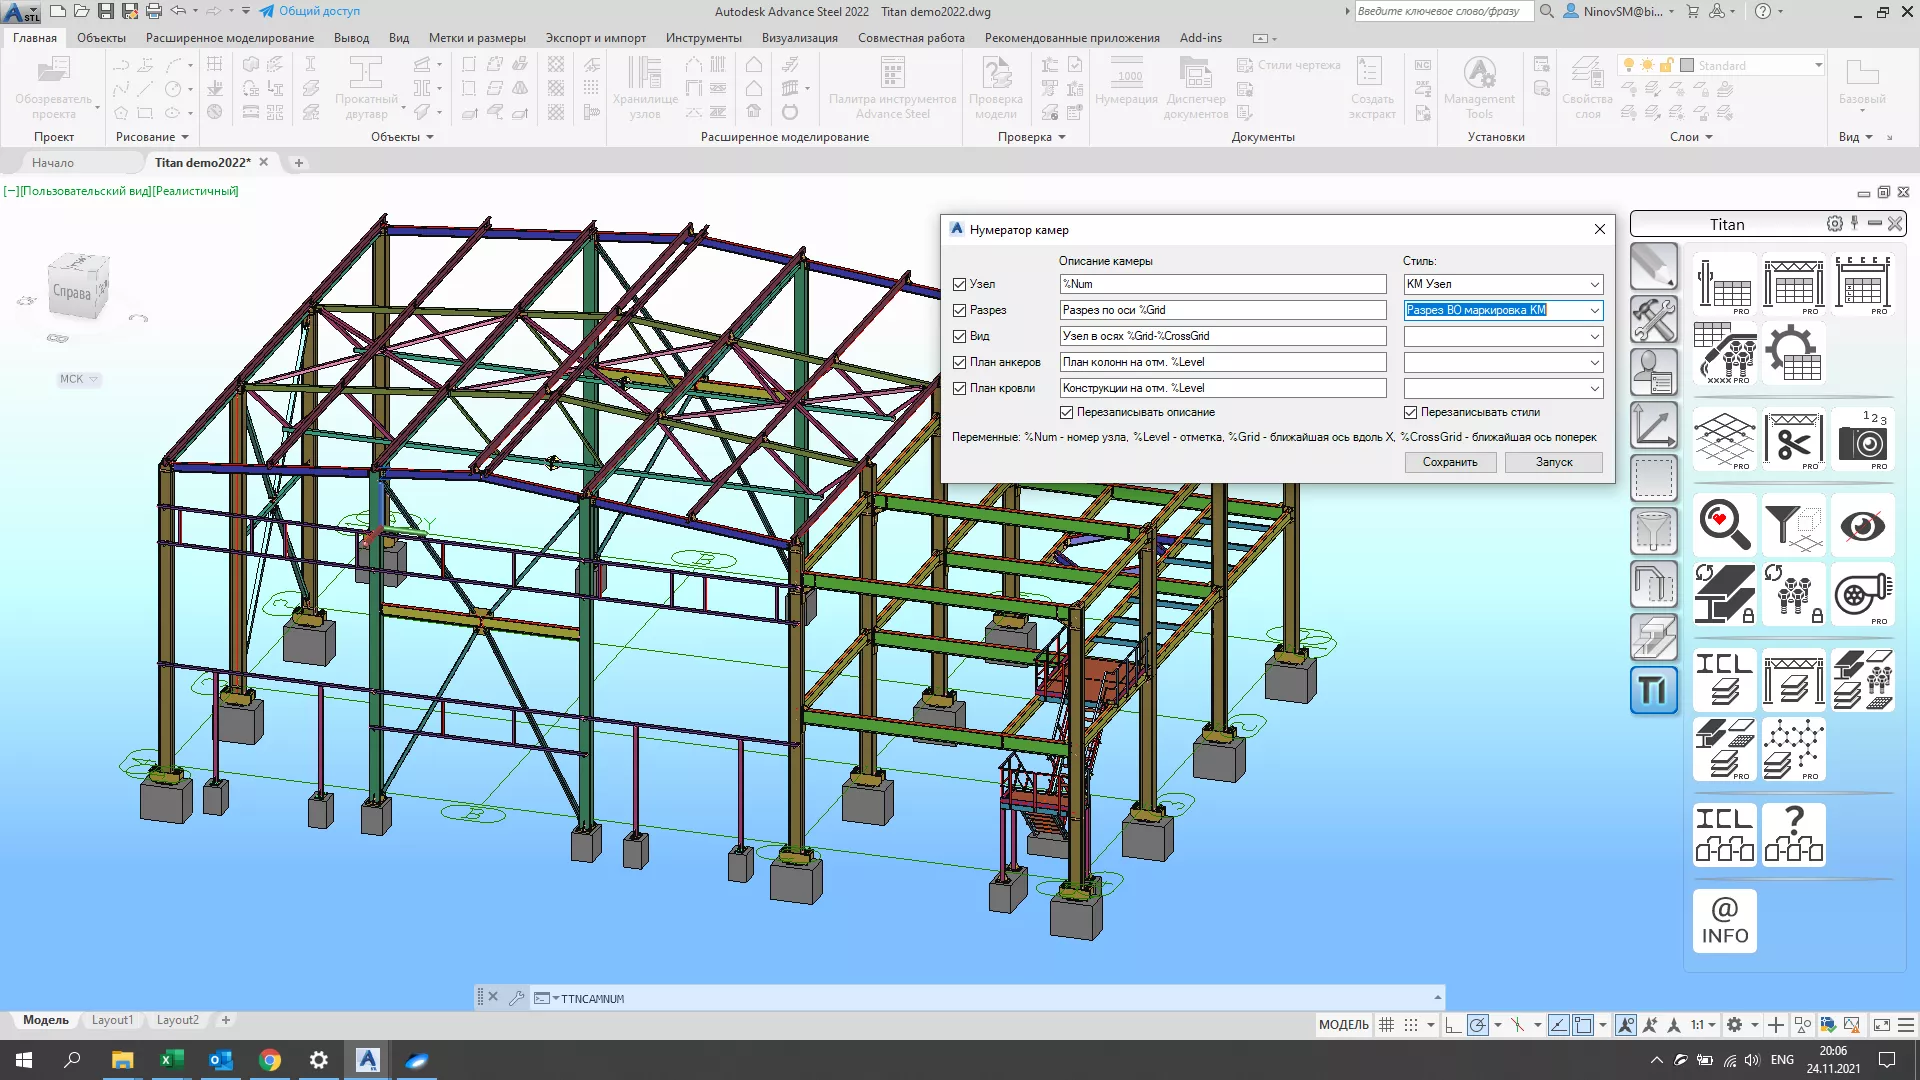Click the План анкеров description input field
Viewport: 1920px width, 1080px height.
click(x=1222, y=362)
